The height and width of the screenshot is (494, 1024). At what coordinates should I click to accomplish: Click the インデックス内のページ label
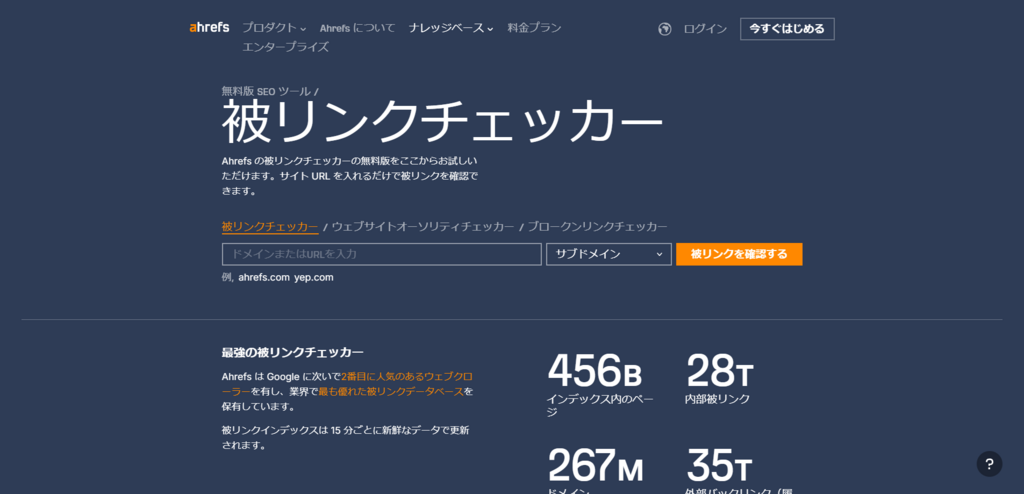(600, 405)
